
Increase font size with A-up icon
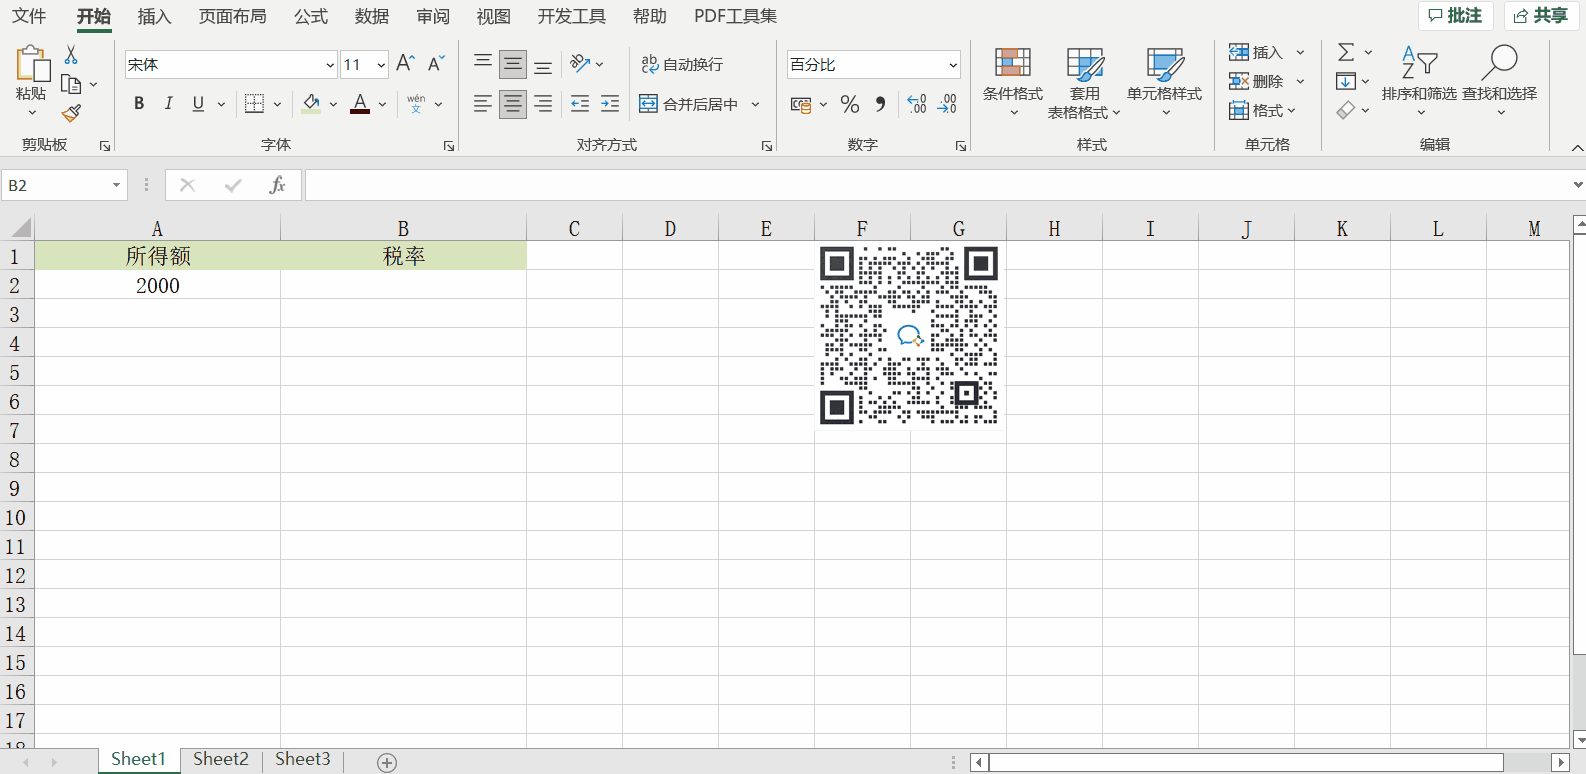pyautogui.click(x=405, y=64)
